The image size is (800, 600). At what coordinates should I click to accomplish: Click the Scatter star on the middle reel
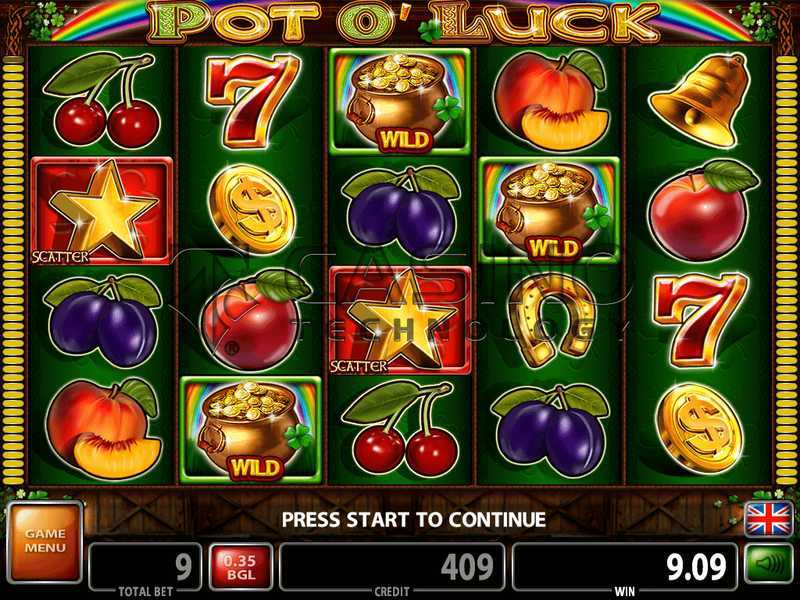(x=401, y=320)
